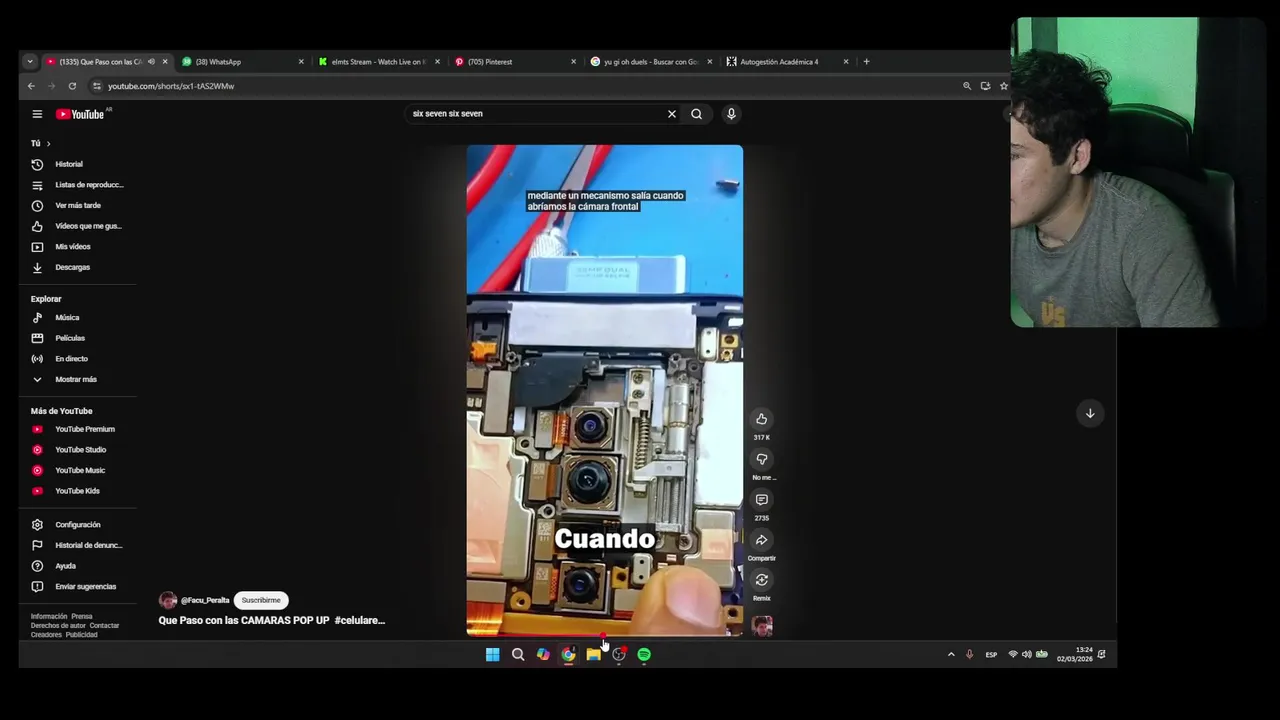The width and height of the screenshot is (1280, 720).
Task: Open the @Facu_Peralta channel
Action: [x=205, y=600]
